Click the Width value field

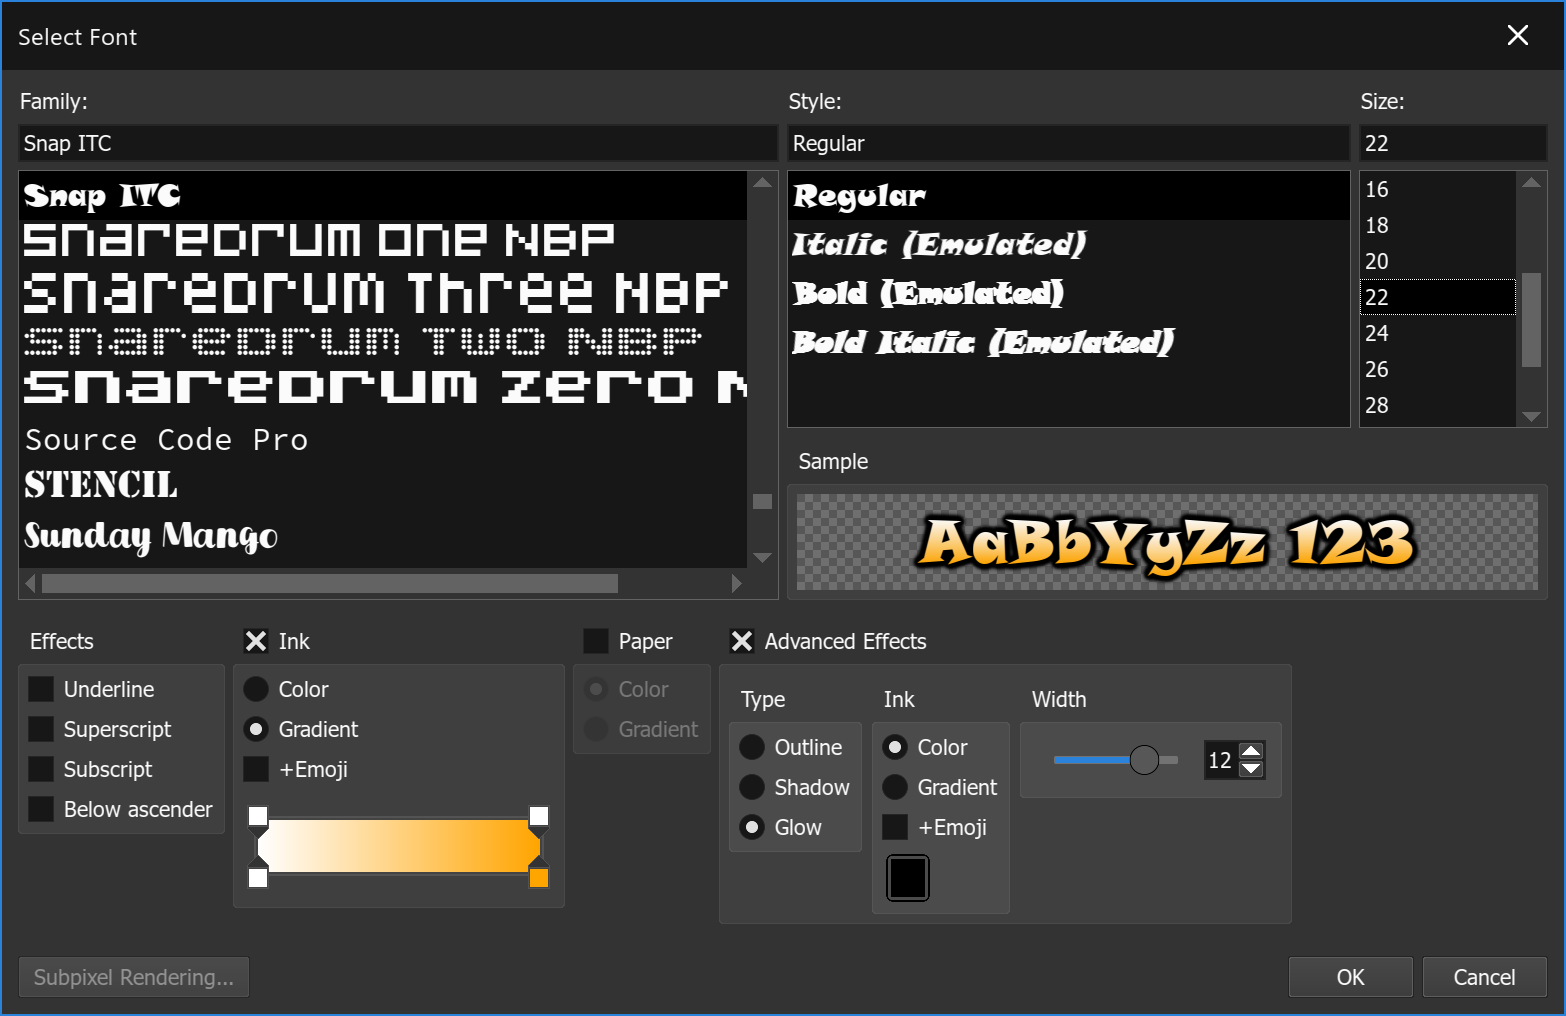coord(1220,760)
